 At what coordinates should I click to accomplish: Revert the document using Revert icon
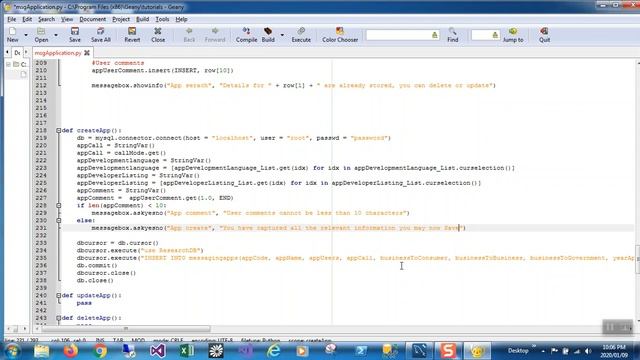point(132,35)
